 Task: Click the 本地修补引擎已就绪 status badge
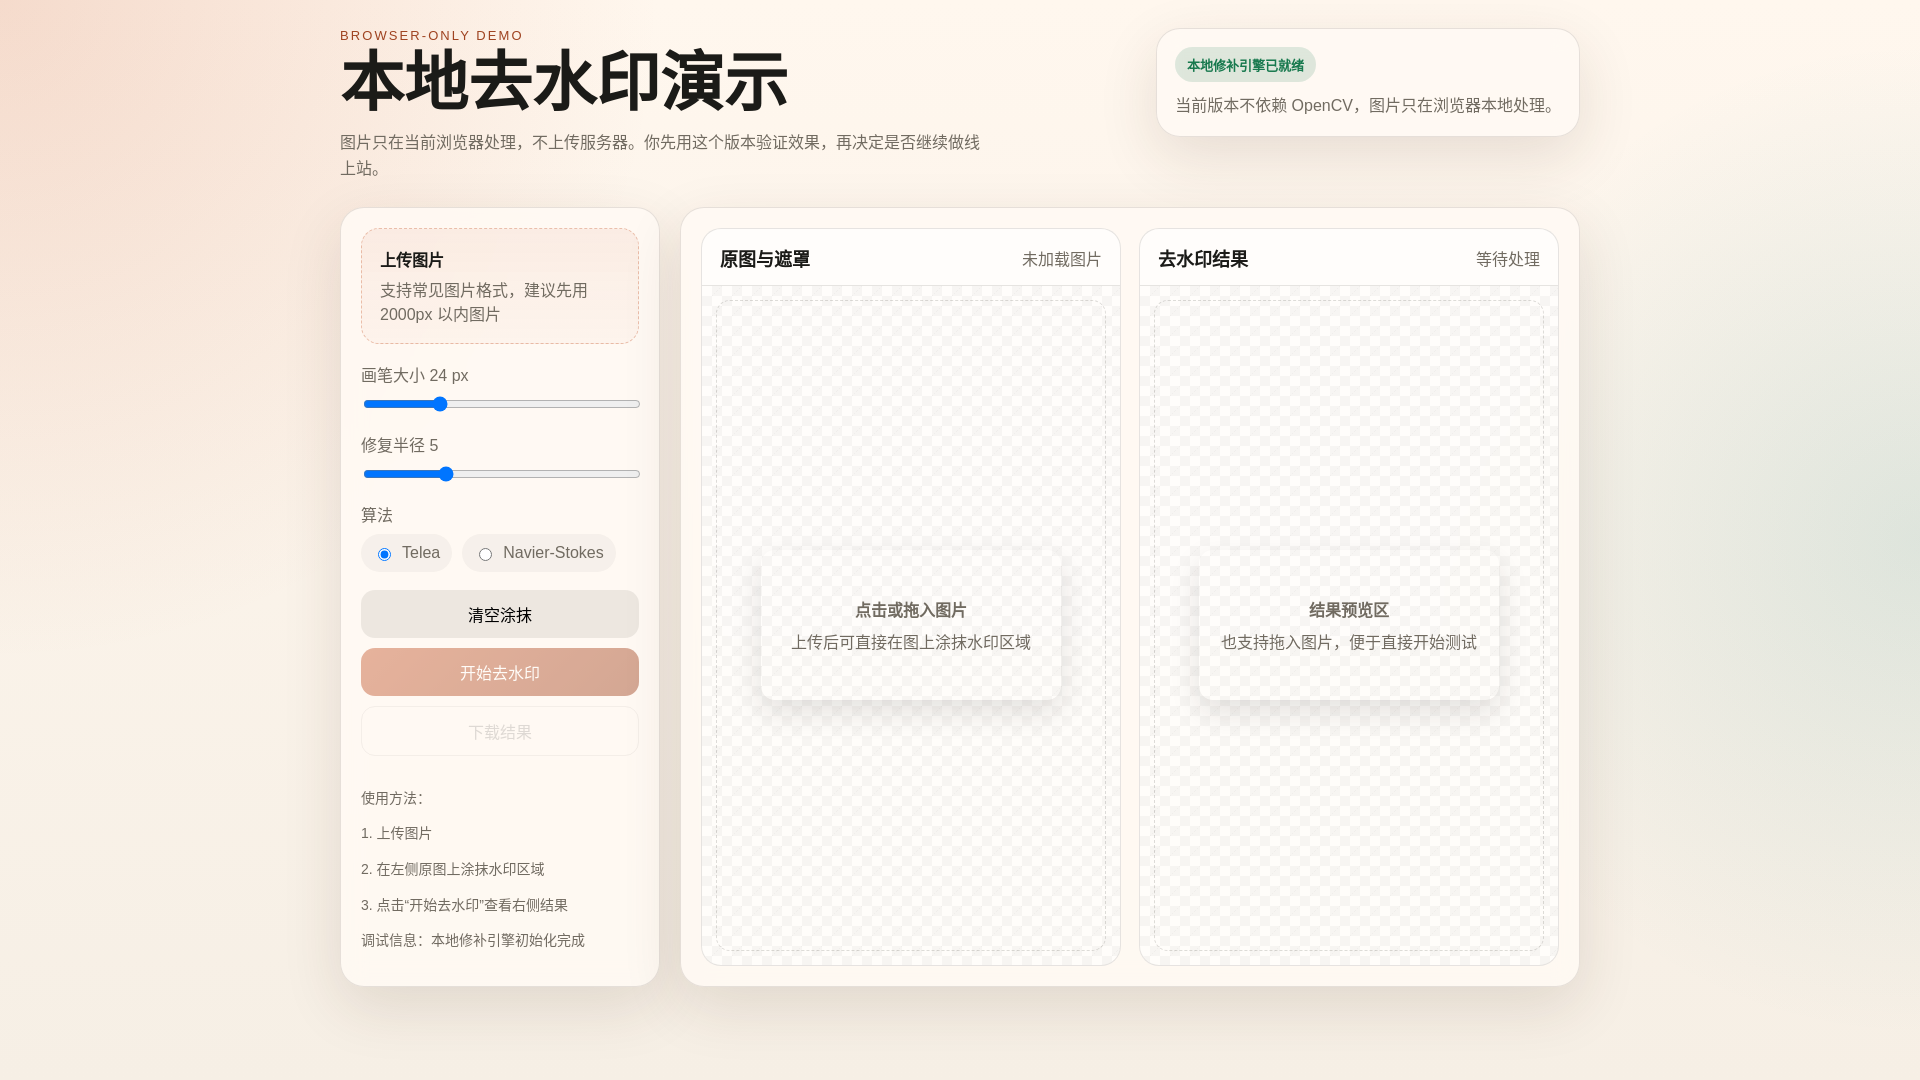(1245, 65)
